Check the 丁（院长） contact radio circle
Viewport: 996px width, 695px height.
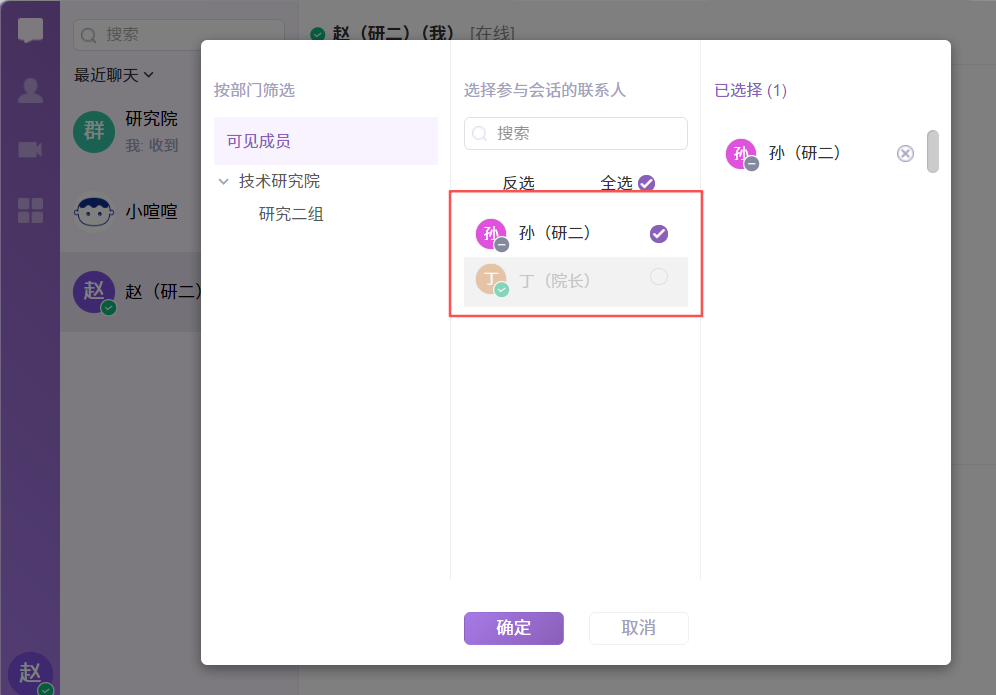pos(658,277)
